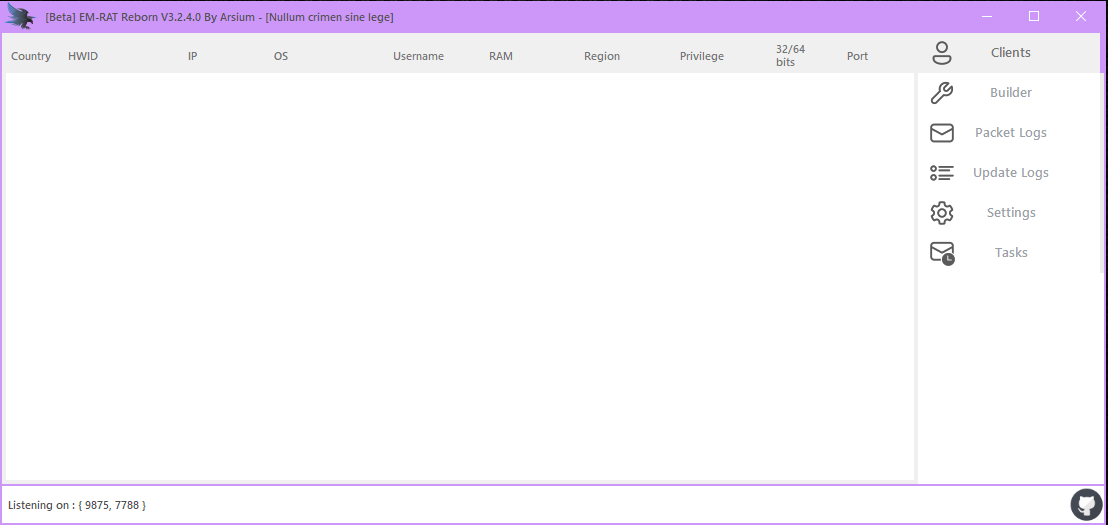The width and height of the screenshot is (1108, 525).
Task: Sort by the Country column header
Action: 31,57
